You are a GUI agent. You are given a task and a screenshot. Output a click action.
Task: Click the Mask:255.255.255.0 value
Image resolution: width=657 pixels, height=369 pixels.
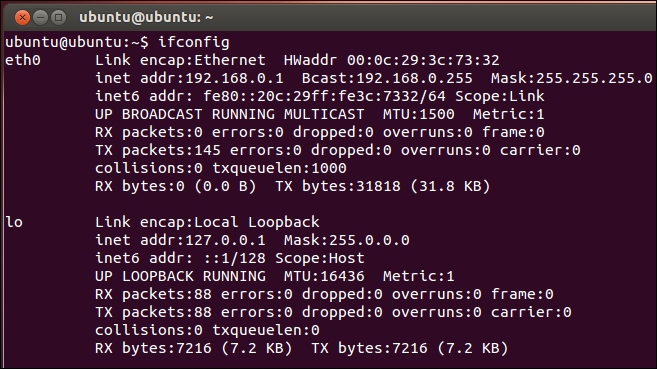tap(572, 78)
